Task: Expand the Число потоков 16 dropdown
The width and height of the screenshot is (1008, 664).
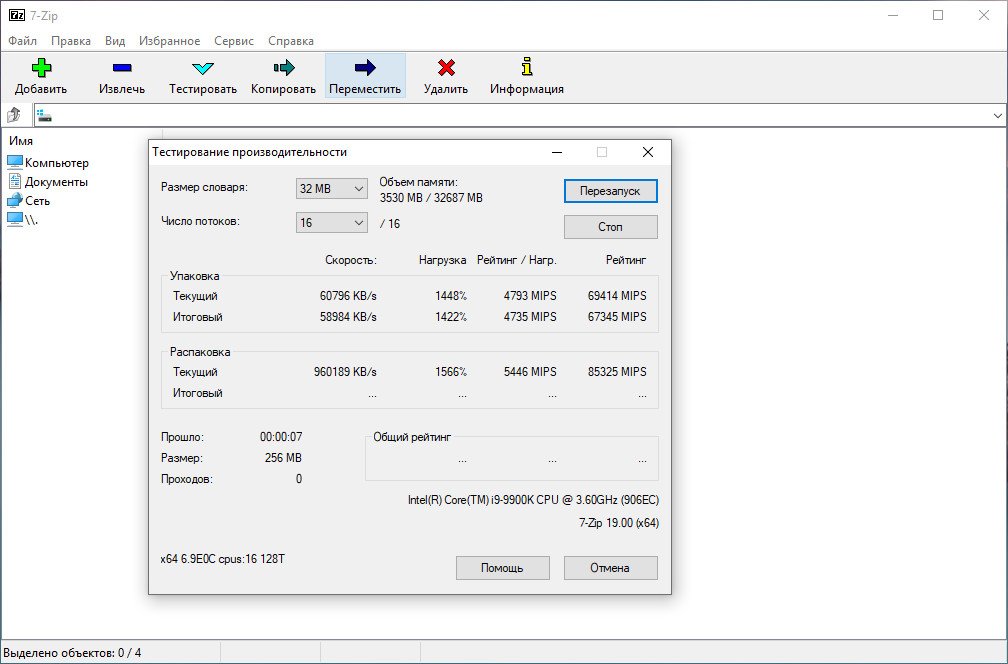Action: point(332,222)
